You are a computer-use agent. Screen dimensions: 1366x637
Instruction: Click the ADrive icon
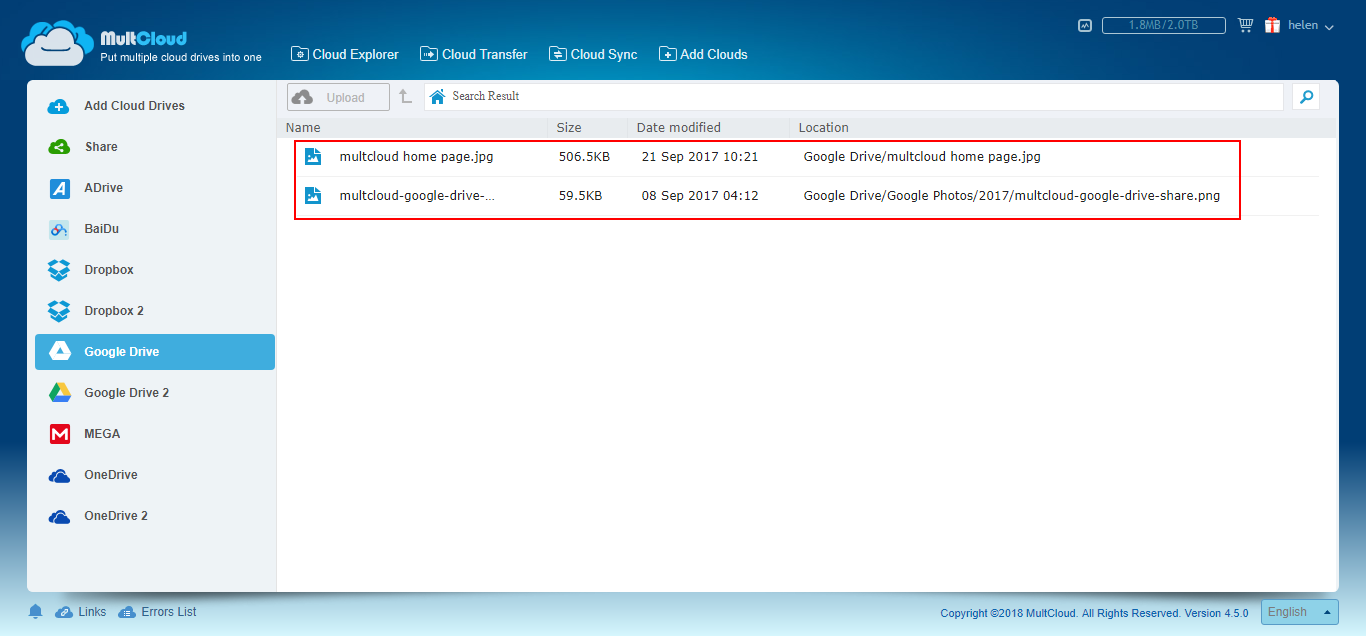tap(59, 188)
